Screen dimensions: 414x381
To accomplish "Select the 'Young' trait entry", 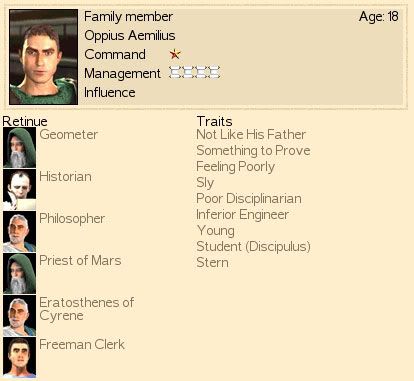I will [x=216, y=231].
